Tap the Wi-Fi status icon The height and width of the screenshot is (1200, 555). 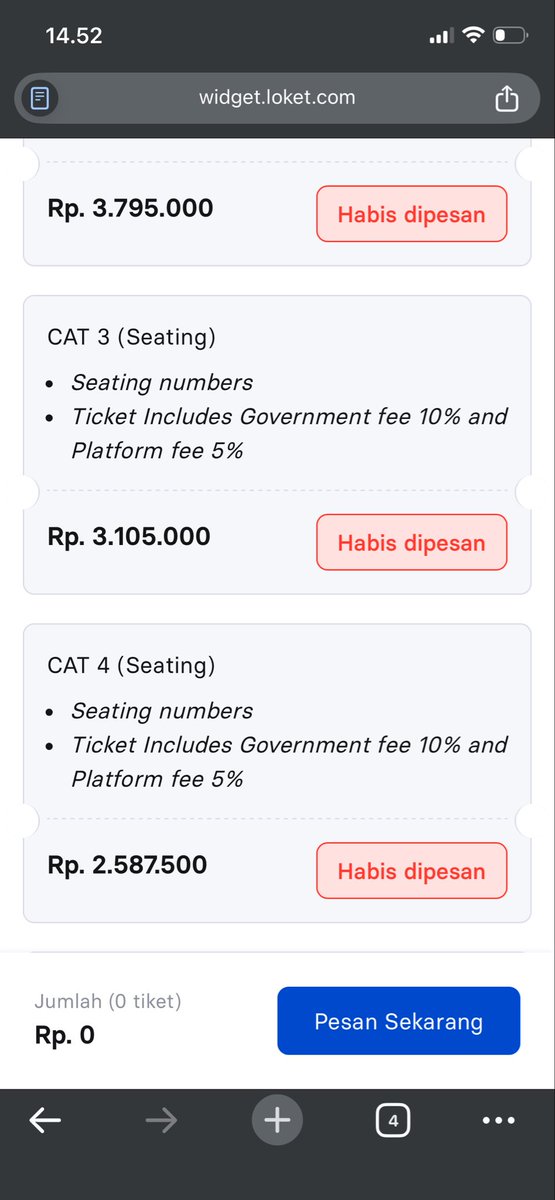coord(472,36)
